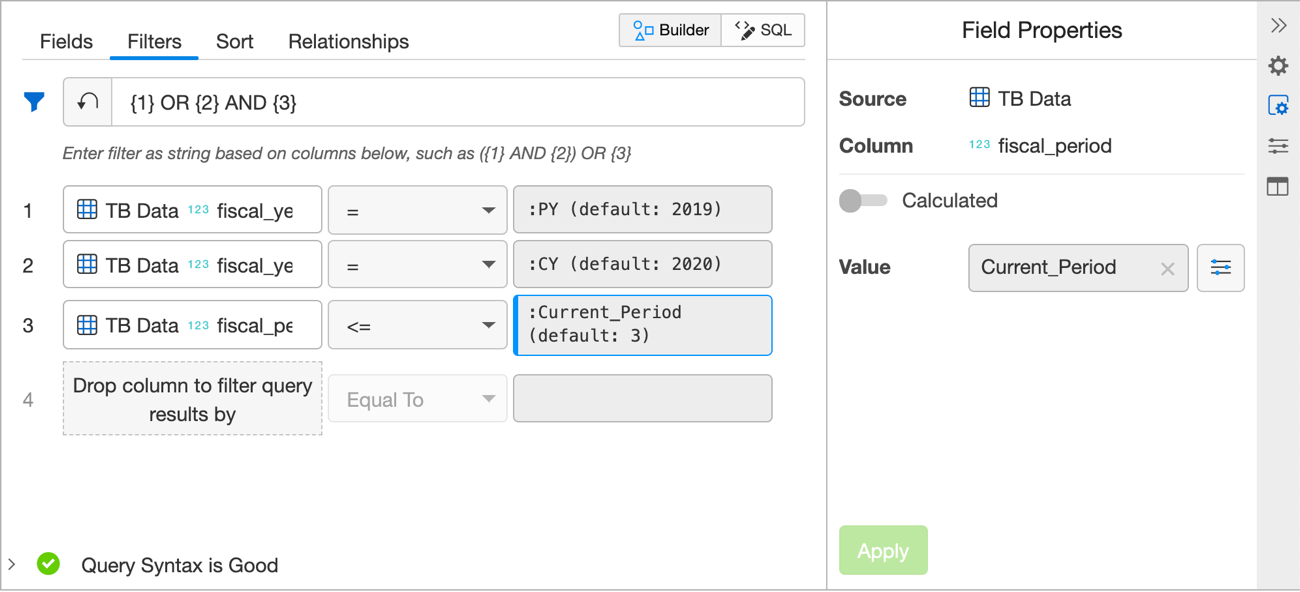The image size is (1300, 592).
Task: Clear the Current_Period value with X
Action: (x=1167, y=268)
